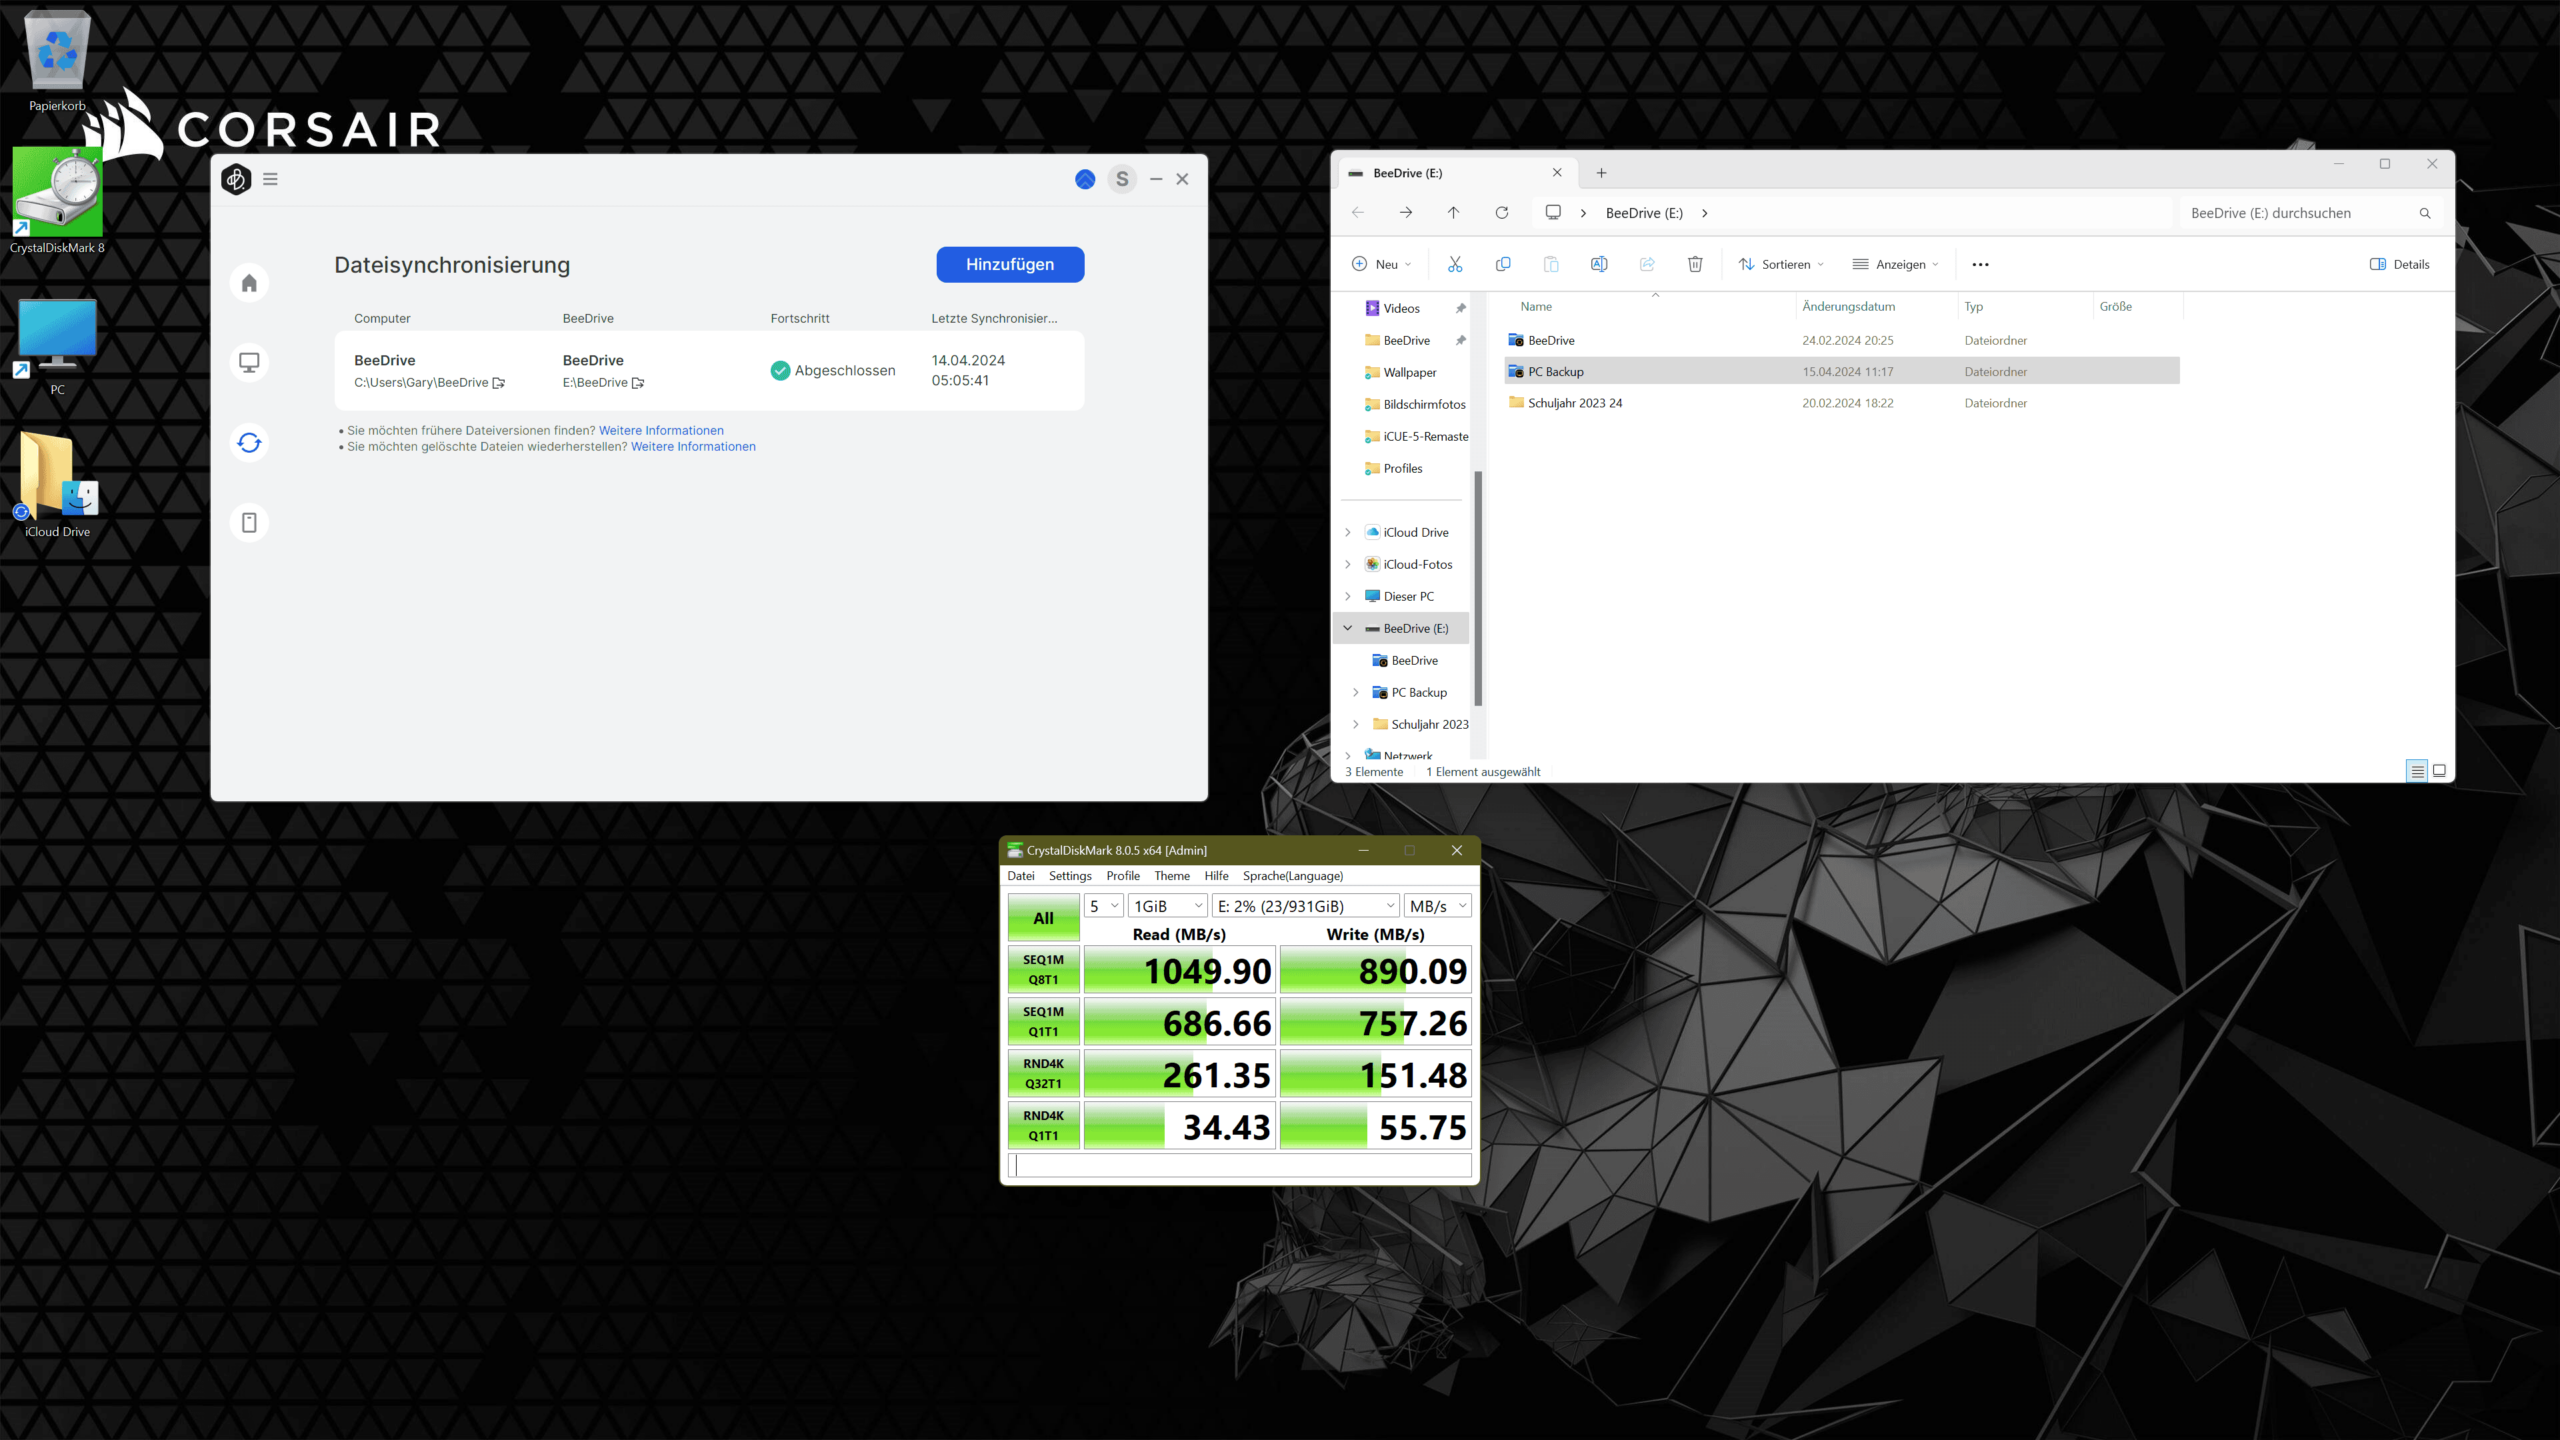This screenshot has width=2560, height=1440.
Task: Open Anzeigen dropdown in Explorer
Action: tap(1896, 264)
